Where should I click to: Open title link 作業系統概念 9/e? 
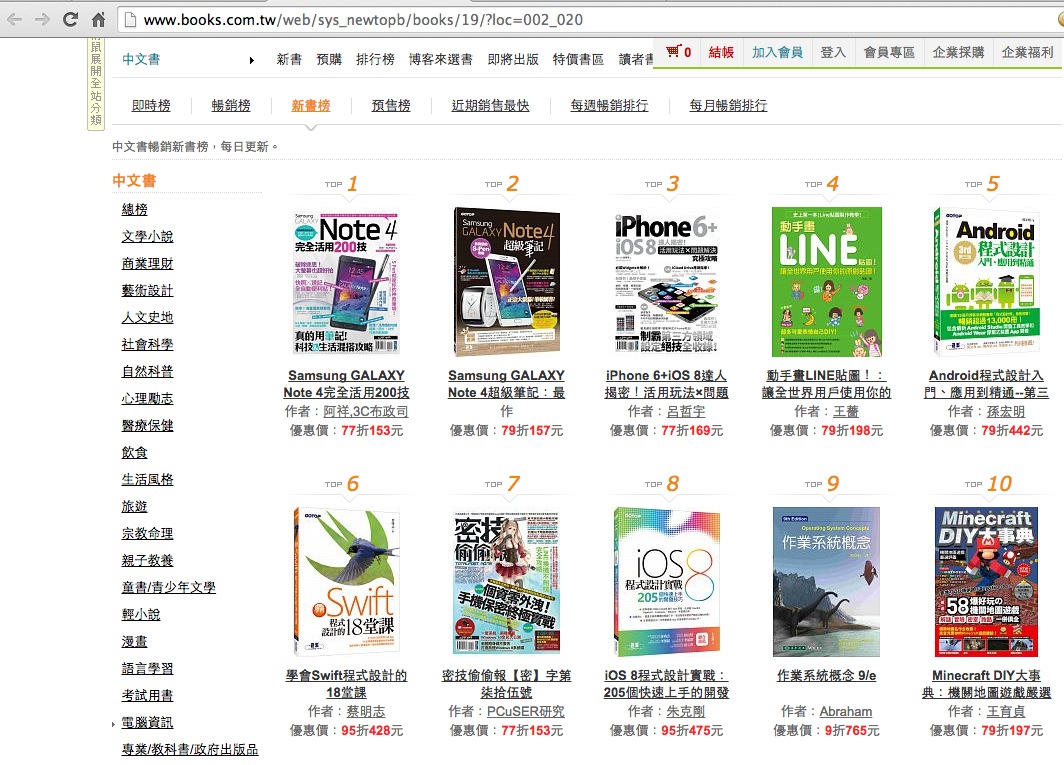coord(826,675)
